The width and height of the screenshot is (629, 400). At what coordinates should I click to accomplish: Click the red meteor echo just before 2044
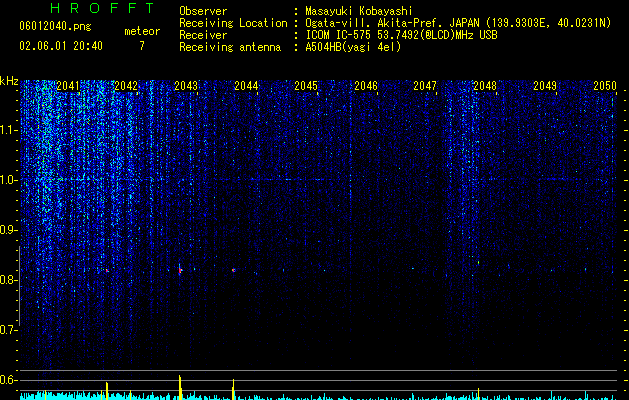pos(233,270)
